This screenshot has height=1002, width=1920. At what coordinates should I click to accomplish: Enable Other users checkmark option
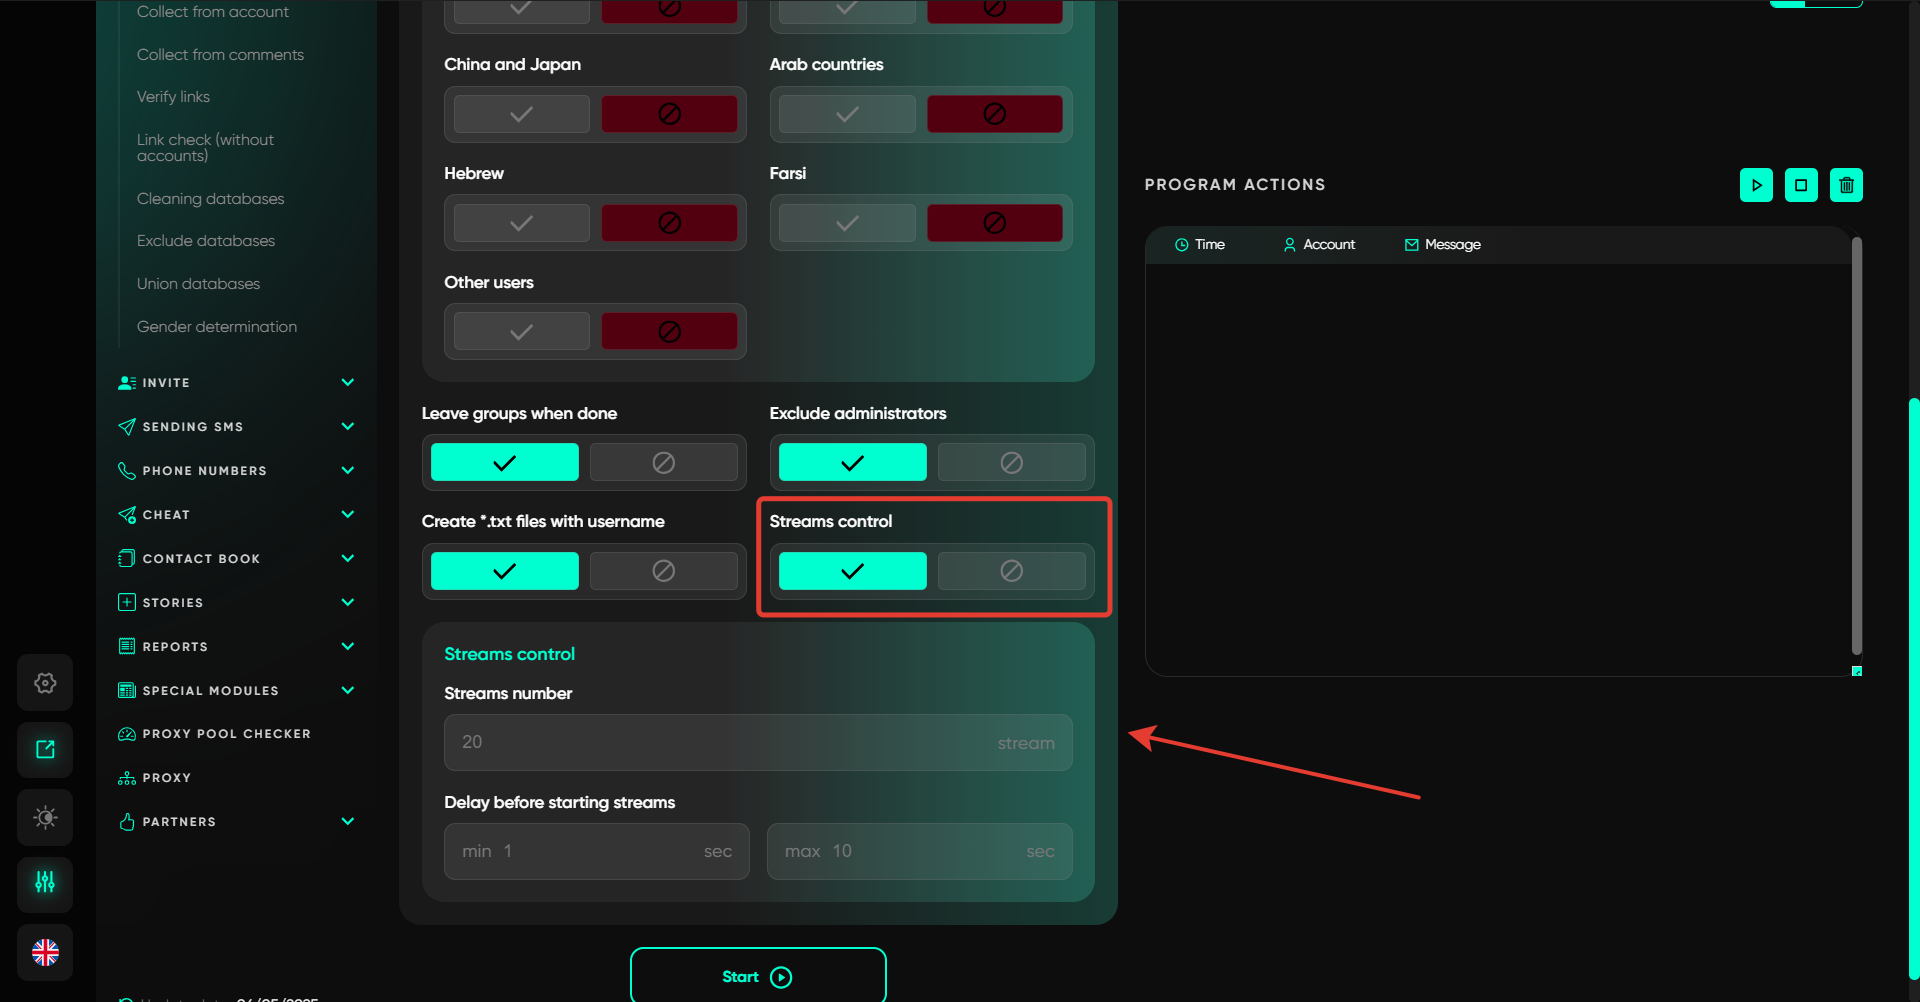pos(521,332)
